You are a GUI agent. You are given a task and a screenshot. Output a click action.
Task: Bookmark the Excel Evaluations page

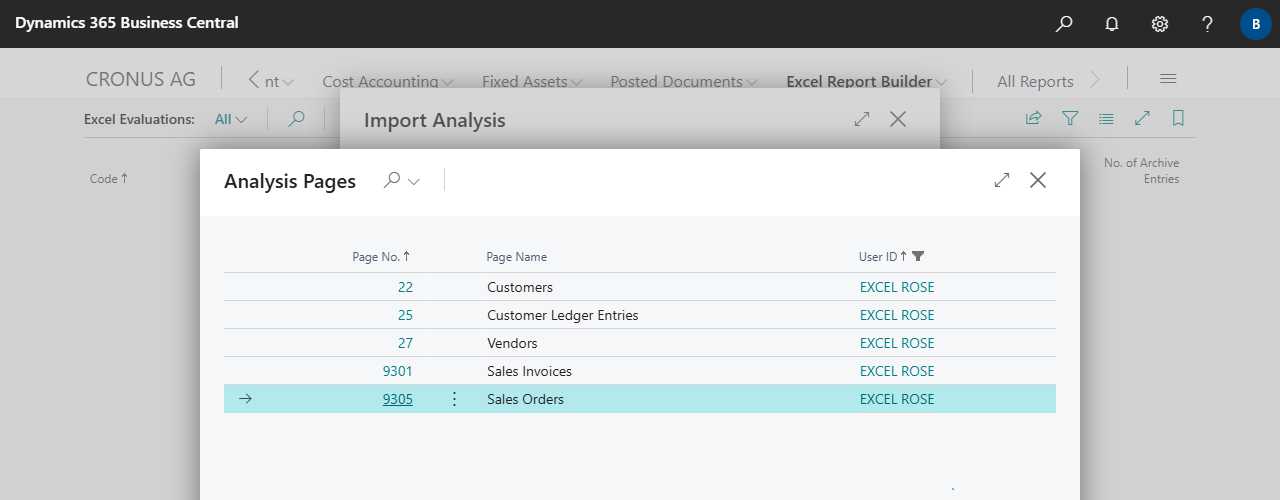tap(1178, 118)
